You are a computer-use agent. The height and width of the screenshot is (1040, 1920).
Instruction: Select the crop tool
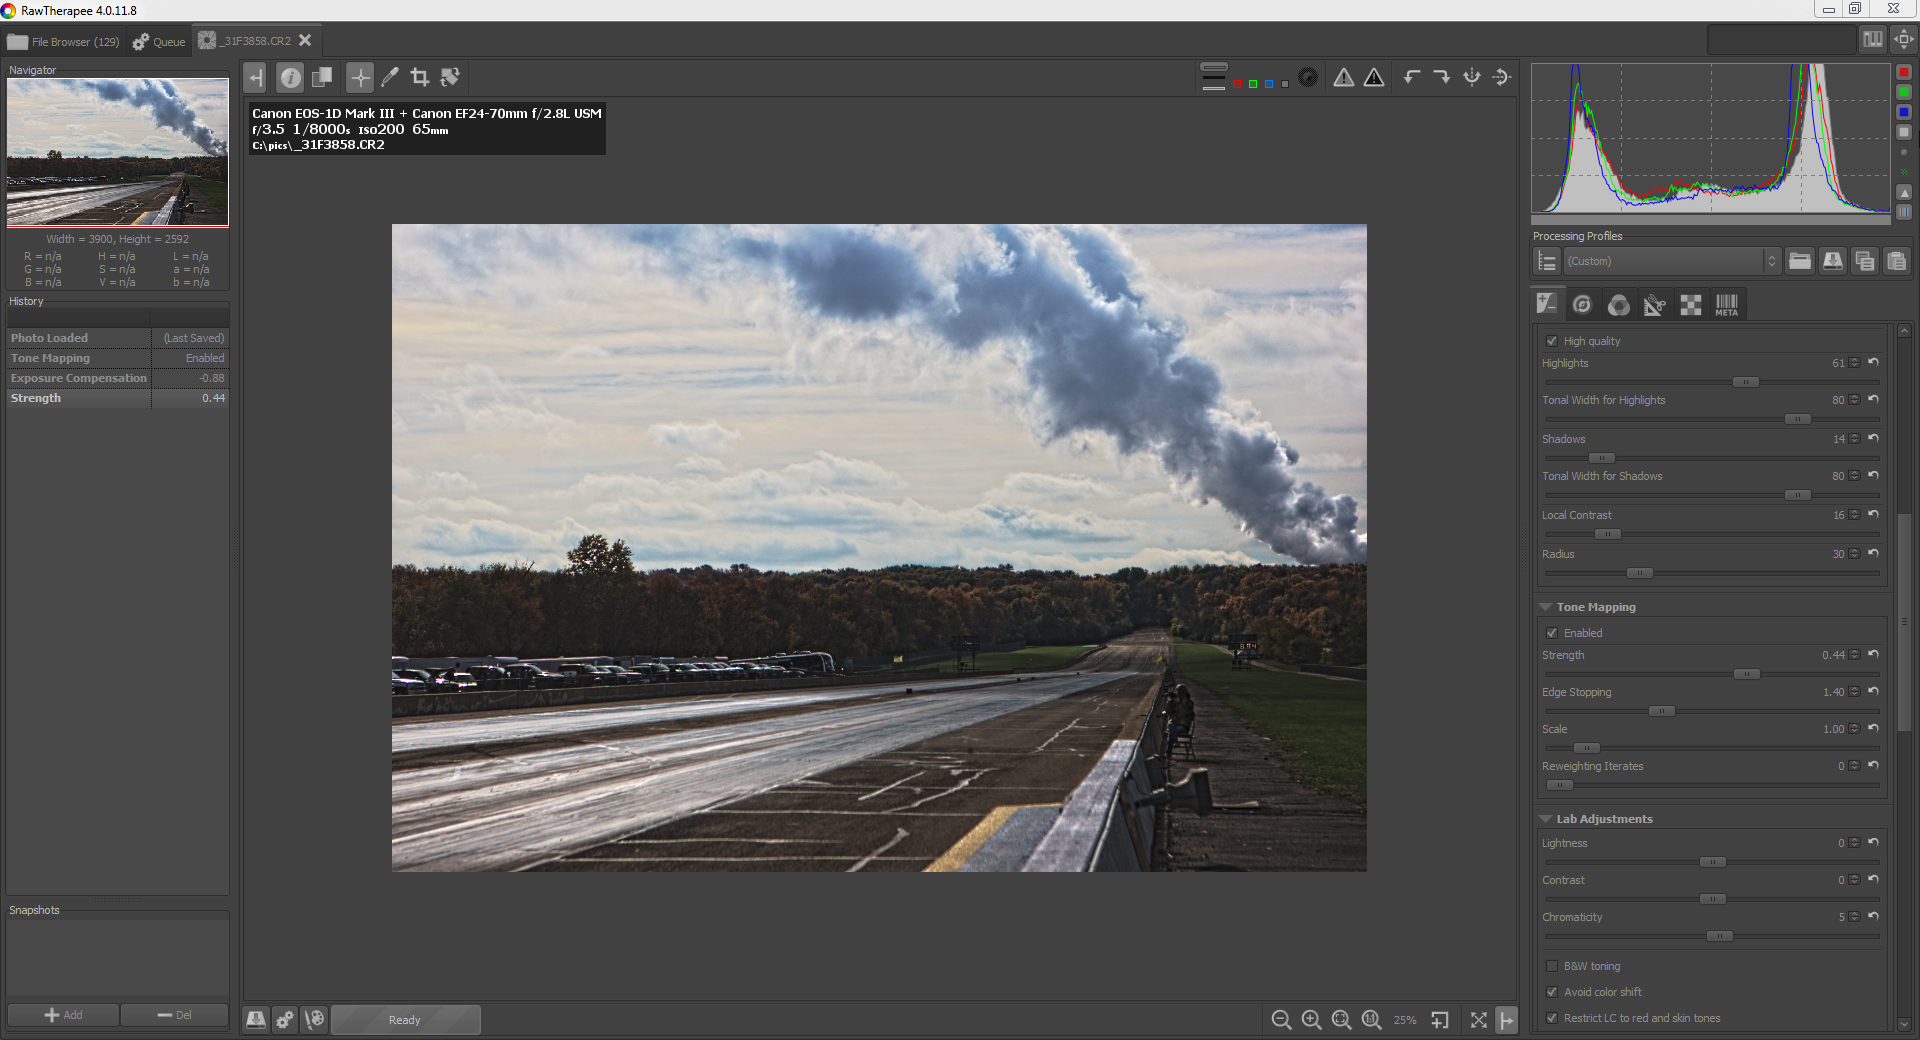(x=420, y=77)
